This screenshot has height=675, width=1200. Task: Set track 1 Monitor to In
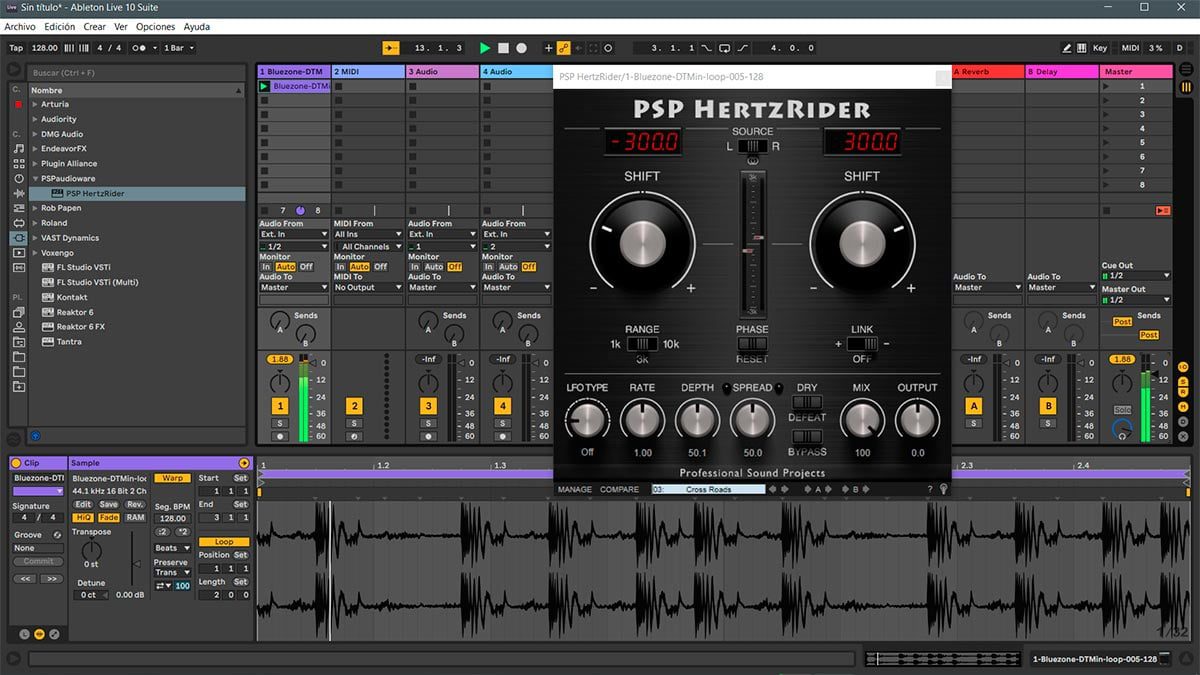[x=266, y=267]
